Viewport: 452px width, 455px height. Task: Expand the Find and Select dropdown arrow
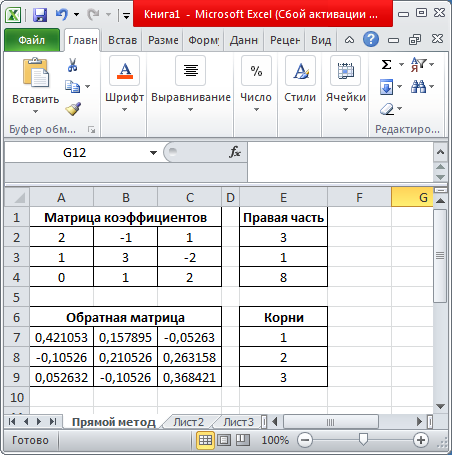point(432,87)
